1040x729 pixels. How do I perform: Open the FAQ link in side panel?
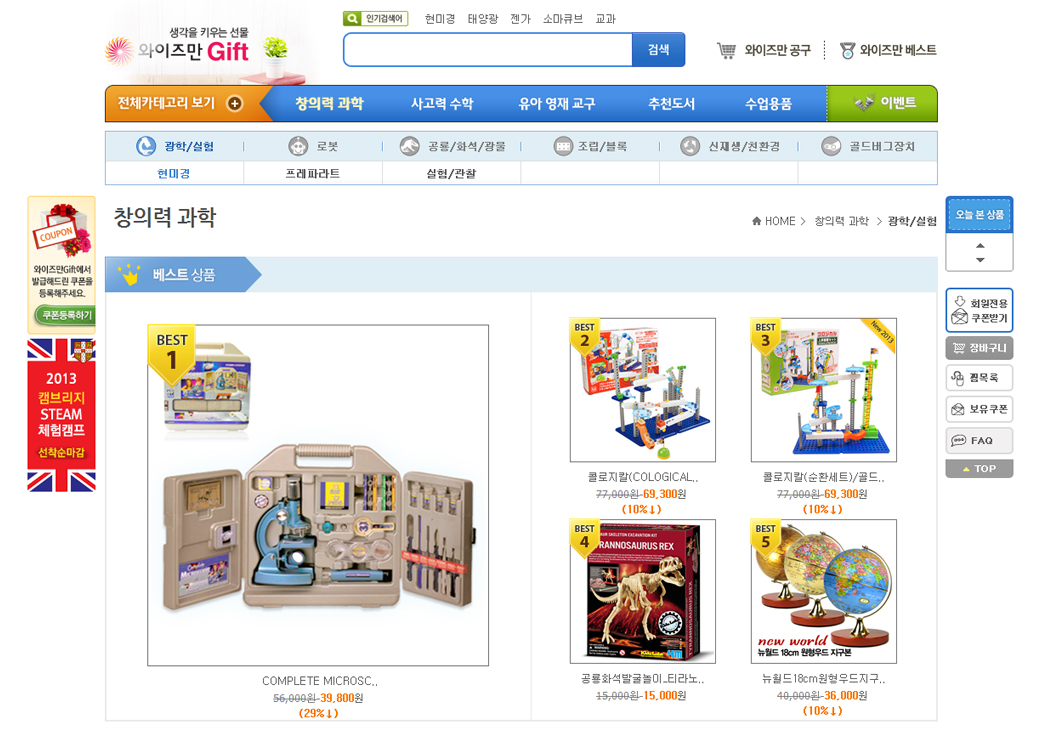pos(979,440)
